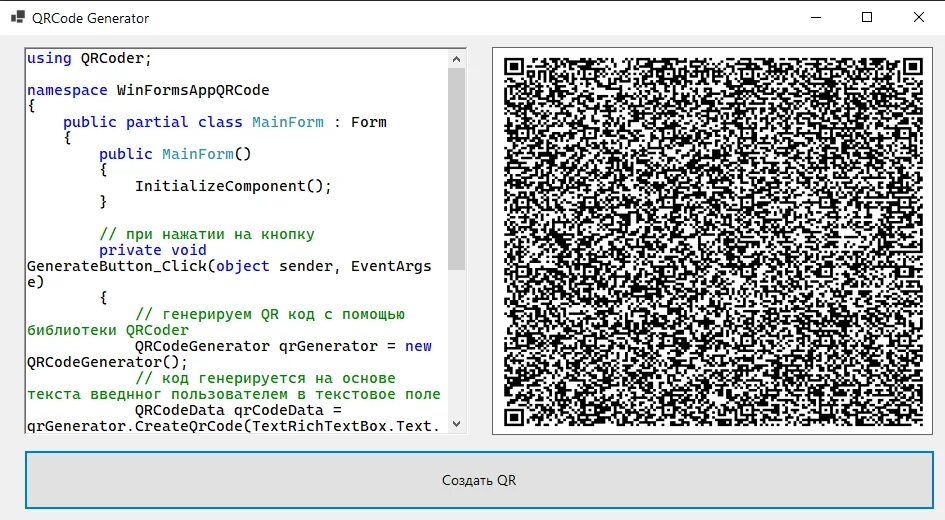The height and width of the screenshot is (520, 945).
Task: Minimize the QRCode Generator window
Action: pyautogui.click(x=816, y=17)
